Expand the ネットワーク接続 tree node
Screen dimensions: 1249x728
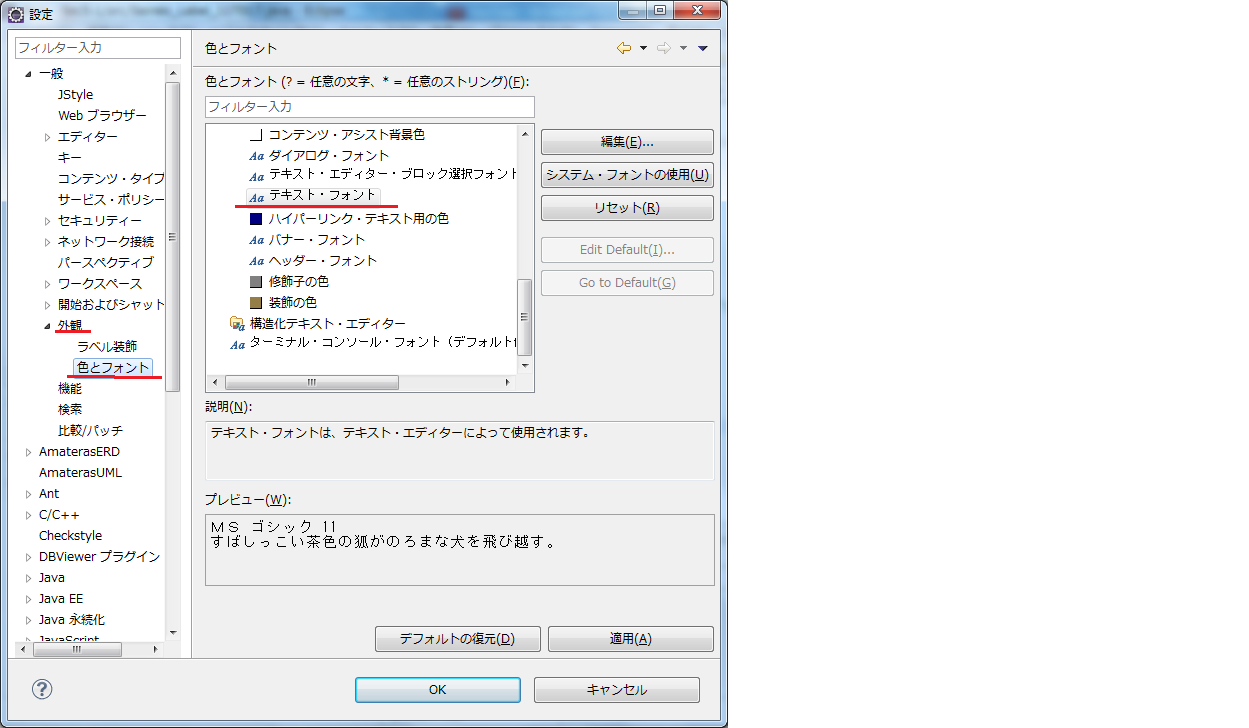47,242
